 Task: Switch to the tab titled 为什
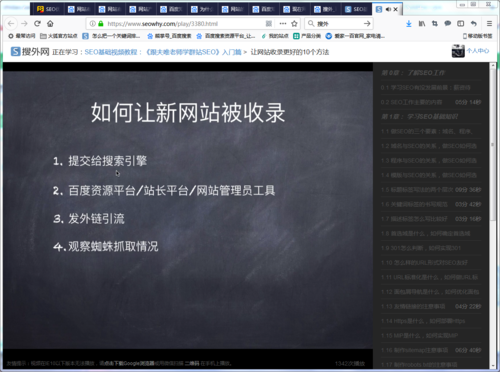click(202, 9)
